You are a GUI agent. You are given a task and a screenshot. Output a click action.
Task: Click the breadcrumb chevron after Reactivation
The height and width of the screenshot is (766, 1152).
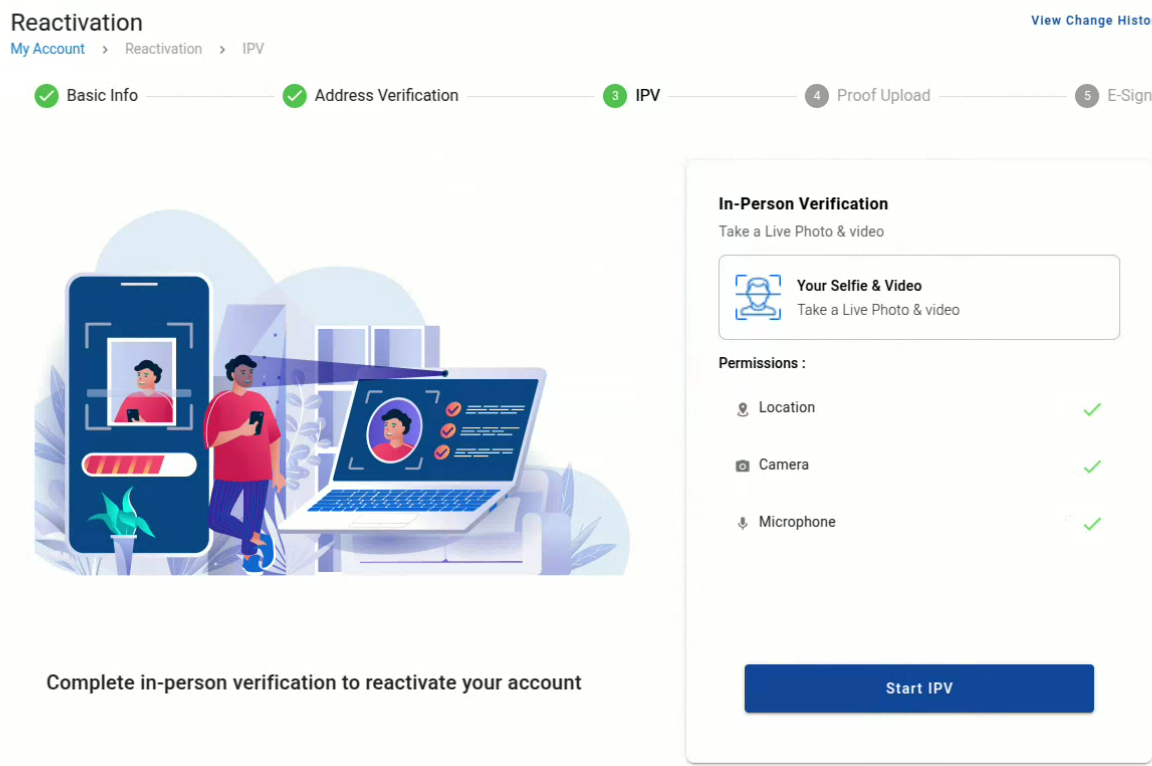[222, 49]
